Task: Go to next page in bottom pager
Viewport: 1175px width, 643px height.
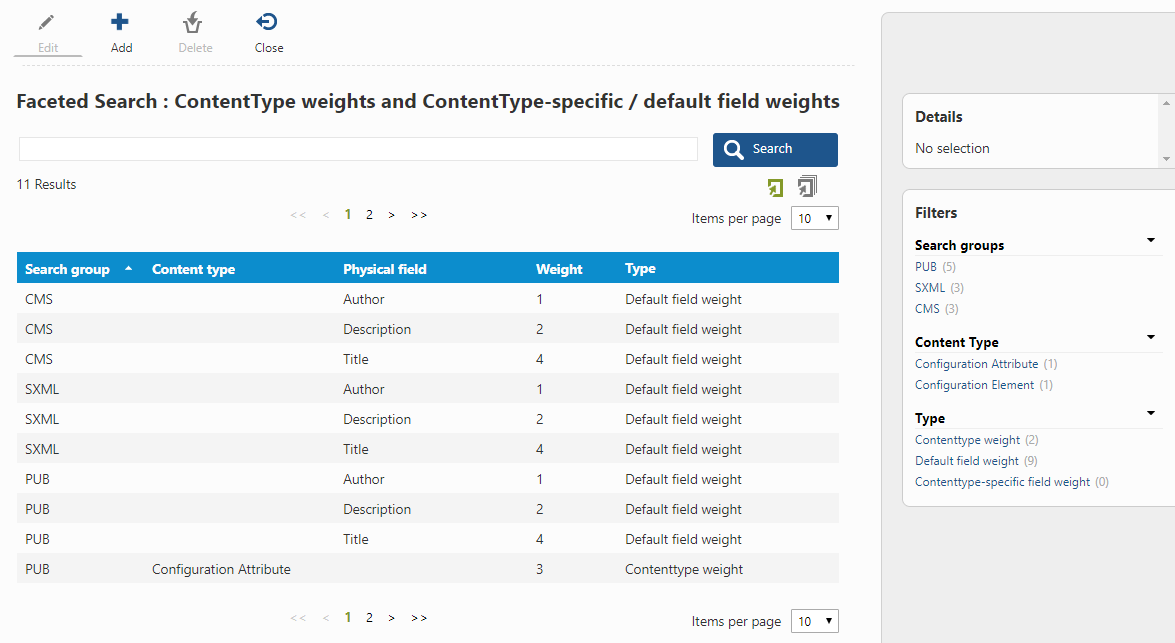Action: (391, 618)
